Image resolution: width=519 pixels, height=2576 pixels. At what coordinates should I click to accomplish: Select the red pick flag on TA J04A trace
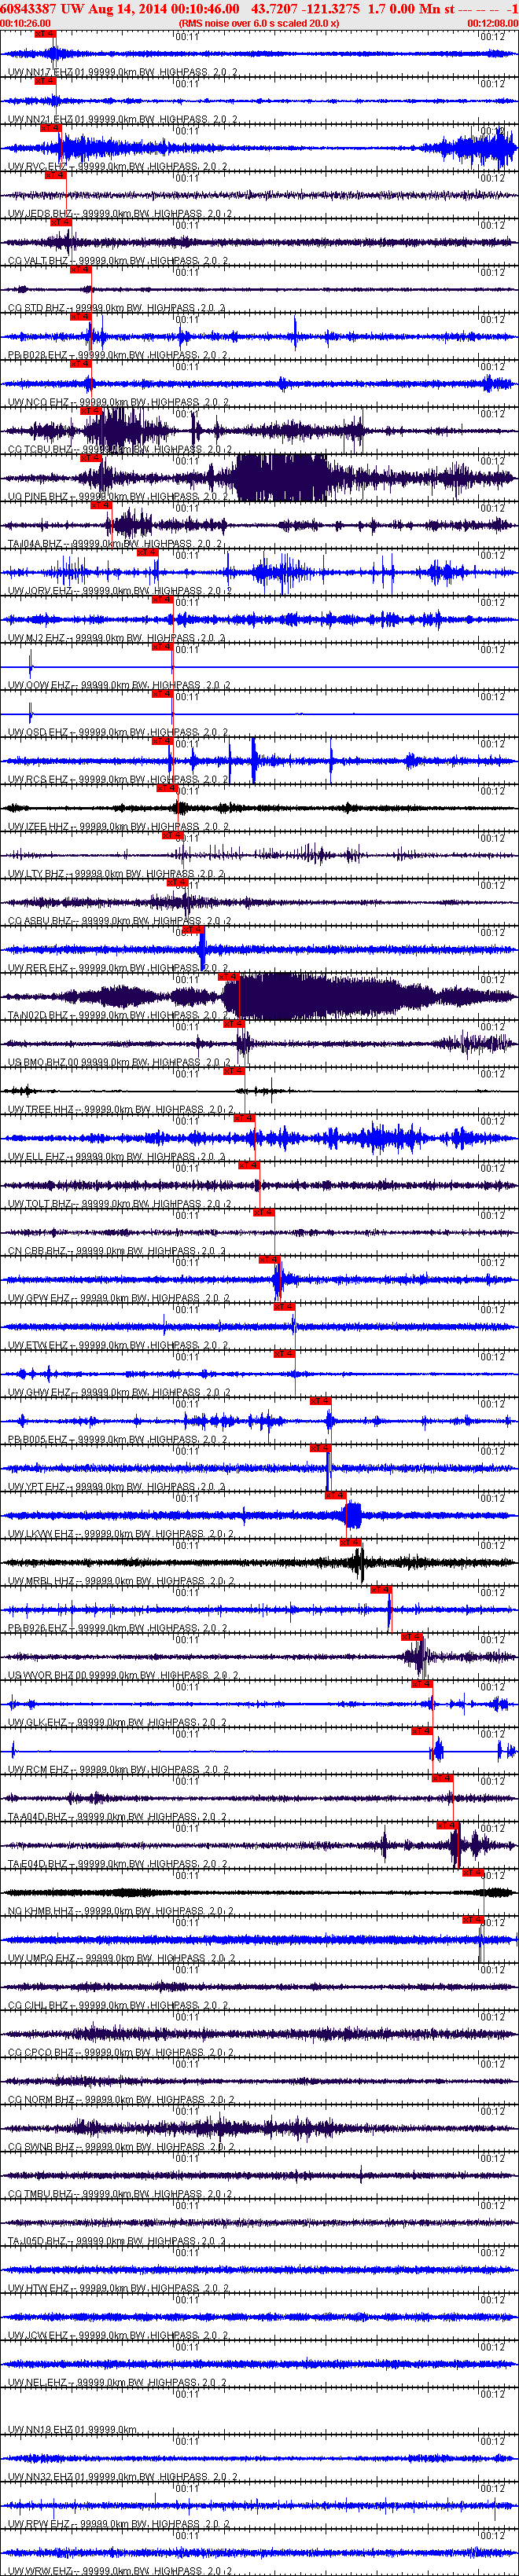101,505
